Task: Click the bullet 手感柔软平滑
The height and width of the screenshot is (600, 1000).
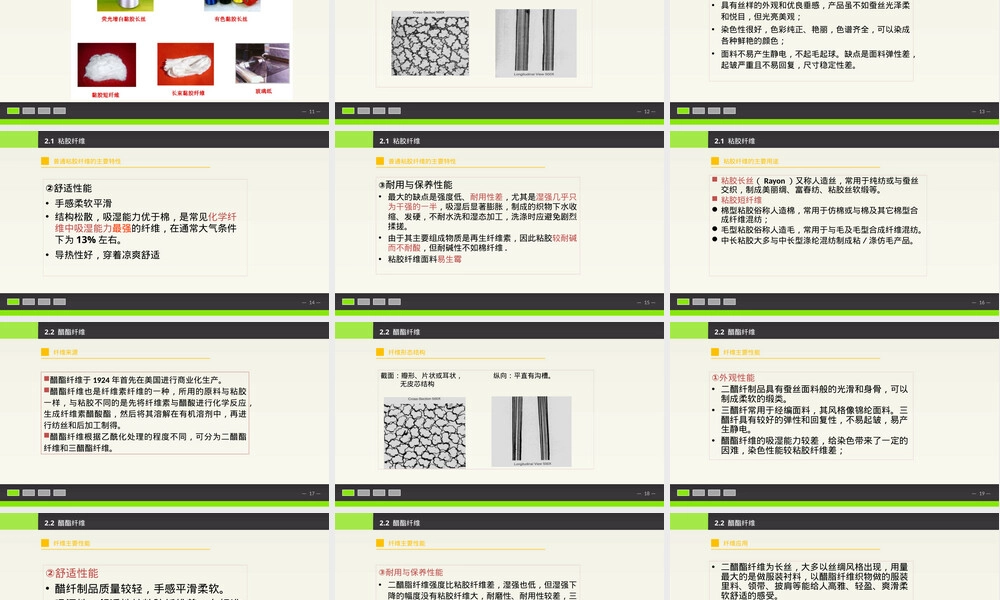Action: 83,203
